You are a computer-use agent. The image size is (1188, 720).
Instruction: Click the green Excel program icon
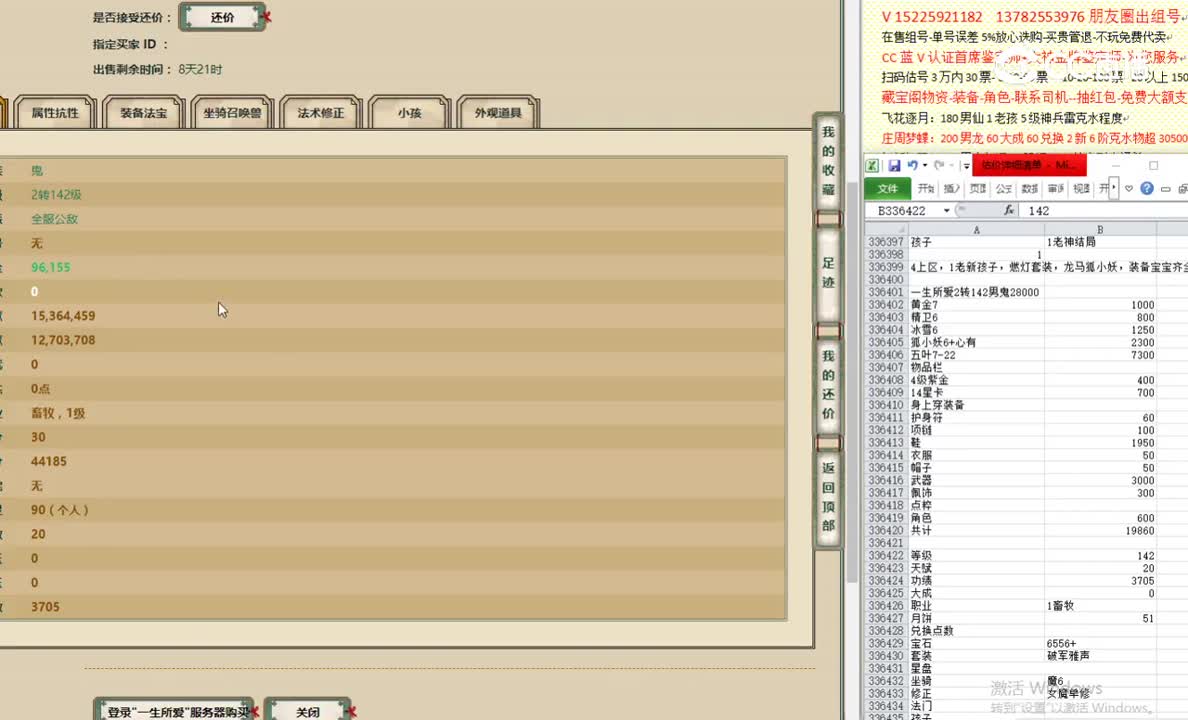(x=873, y=166)
